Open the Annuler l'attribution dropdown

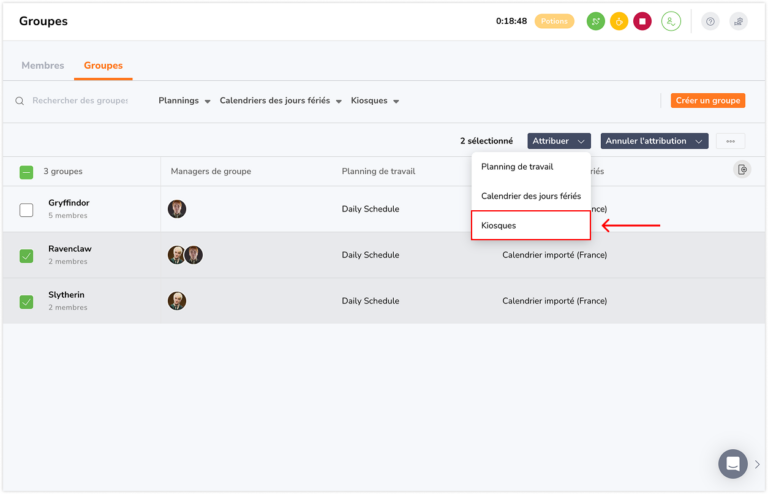(x=654, y=141)
